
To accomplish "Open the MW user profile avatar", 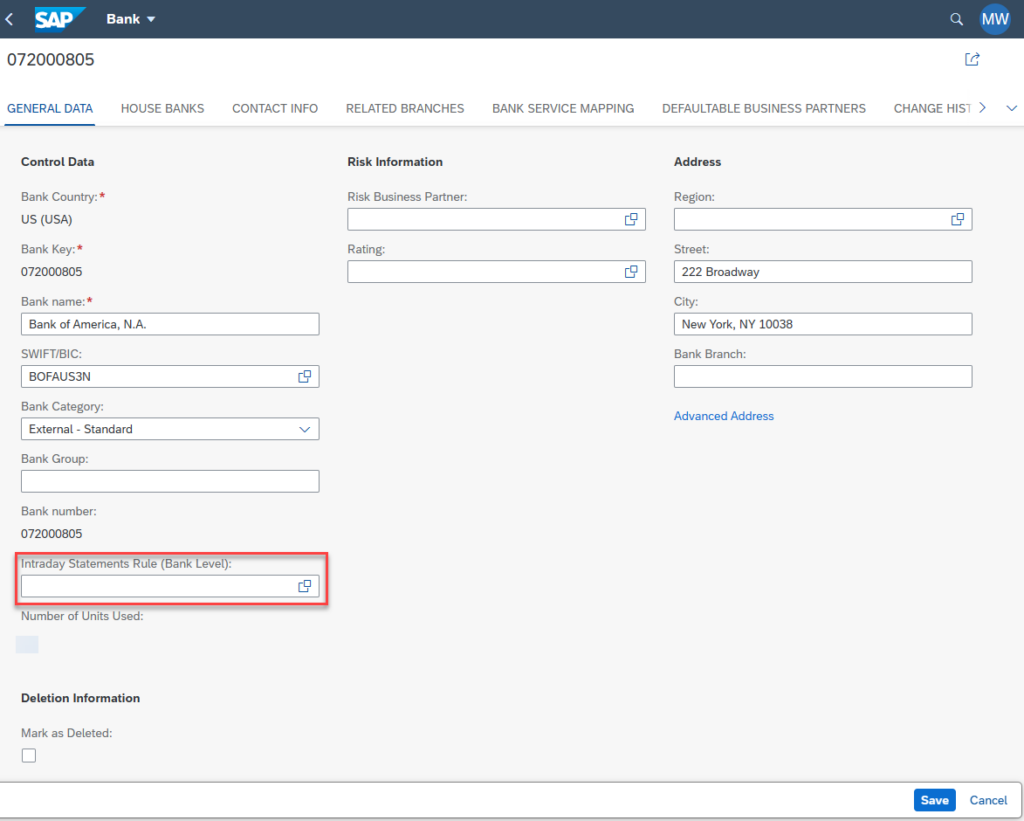I will pyautogui.click(x=995, y=19).
